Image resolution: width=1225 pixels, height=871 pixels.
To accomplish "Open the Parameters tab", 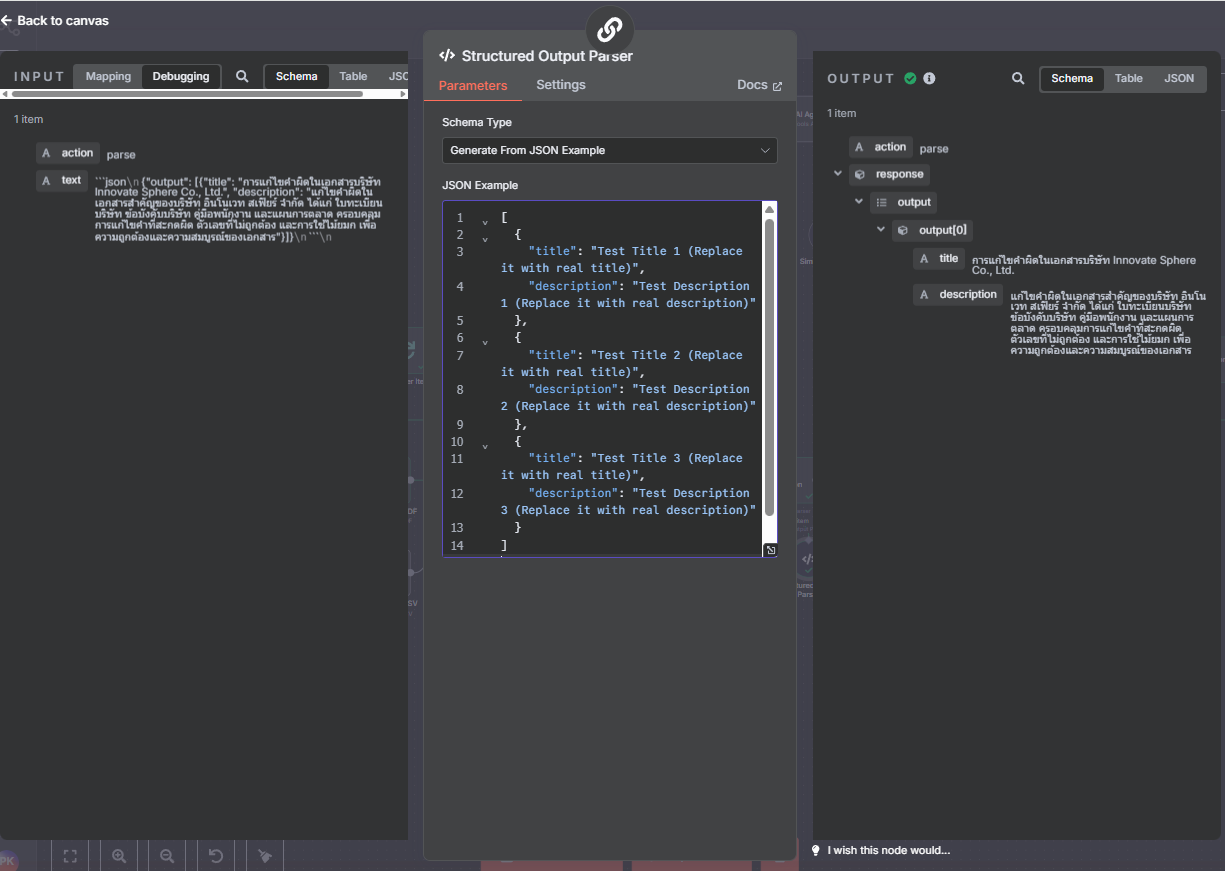I will click(x=473, y=85).
